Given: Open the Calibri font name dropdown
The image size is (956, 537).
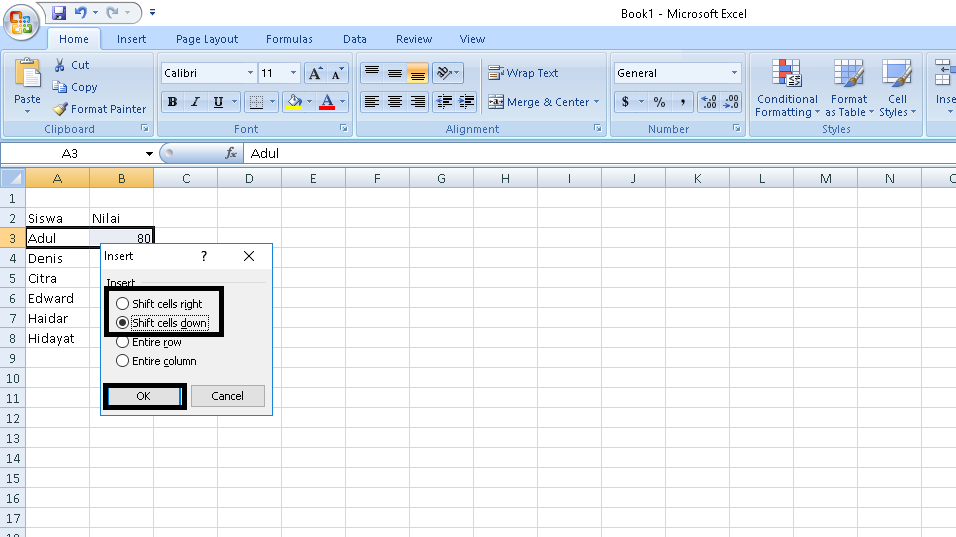Looking at the screenshot, I should [250, 74].
